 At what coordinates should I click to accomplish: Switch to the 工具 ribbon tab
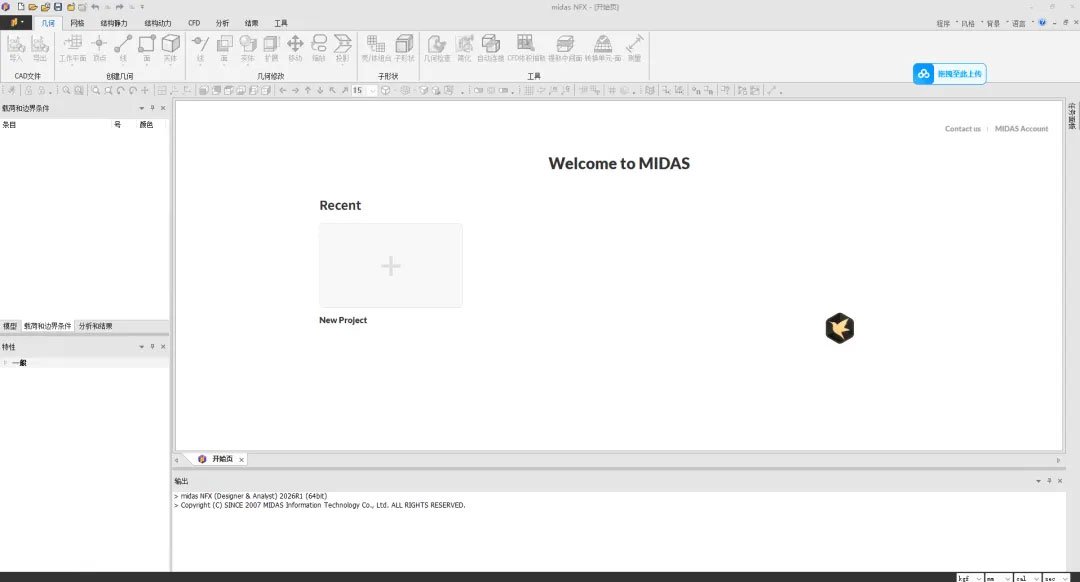click(281, 23)
